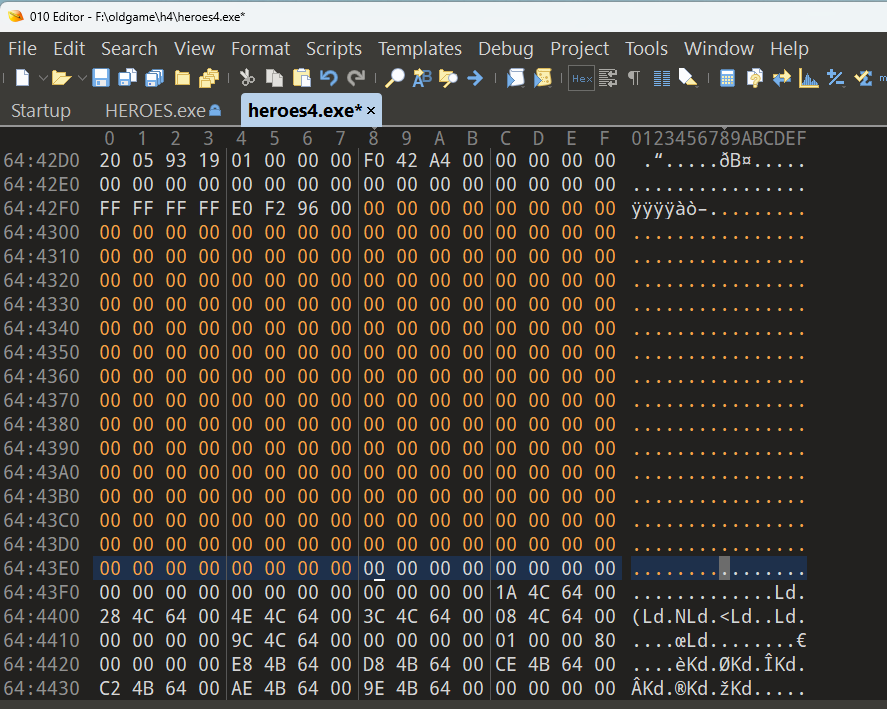The image size is (887, 709).
Task: Open the Format menu
Action: [260, 49]
